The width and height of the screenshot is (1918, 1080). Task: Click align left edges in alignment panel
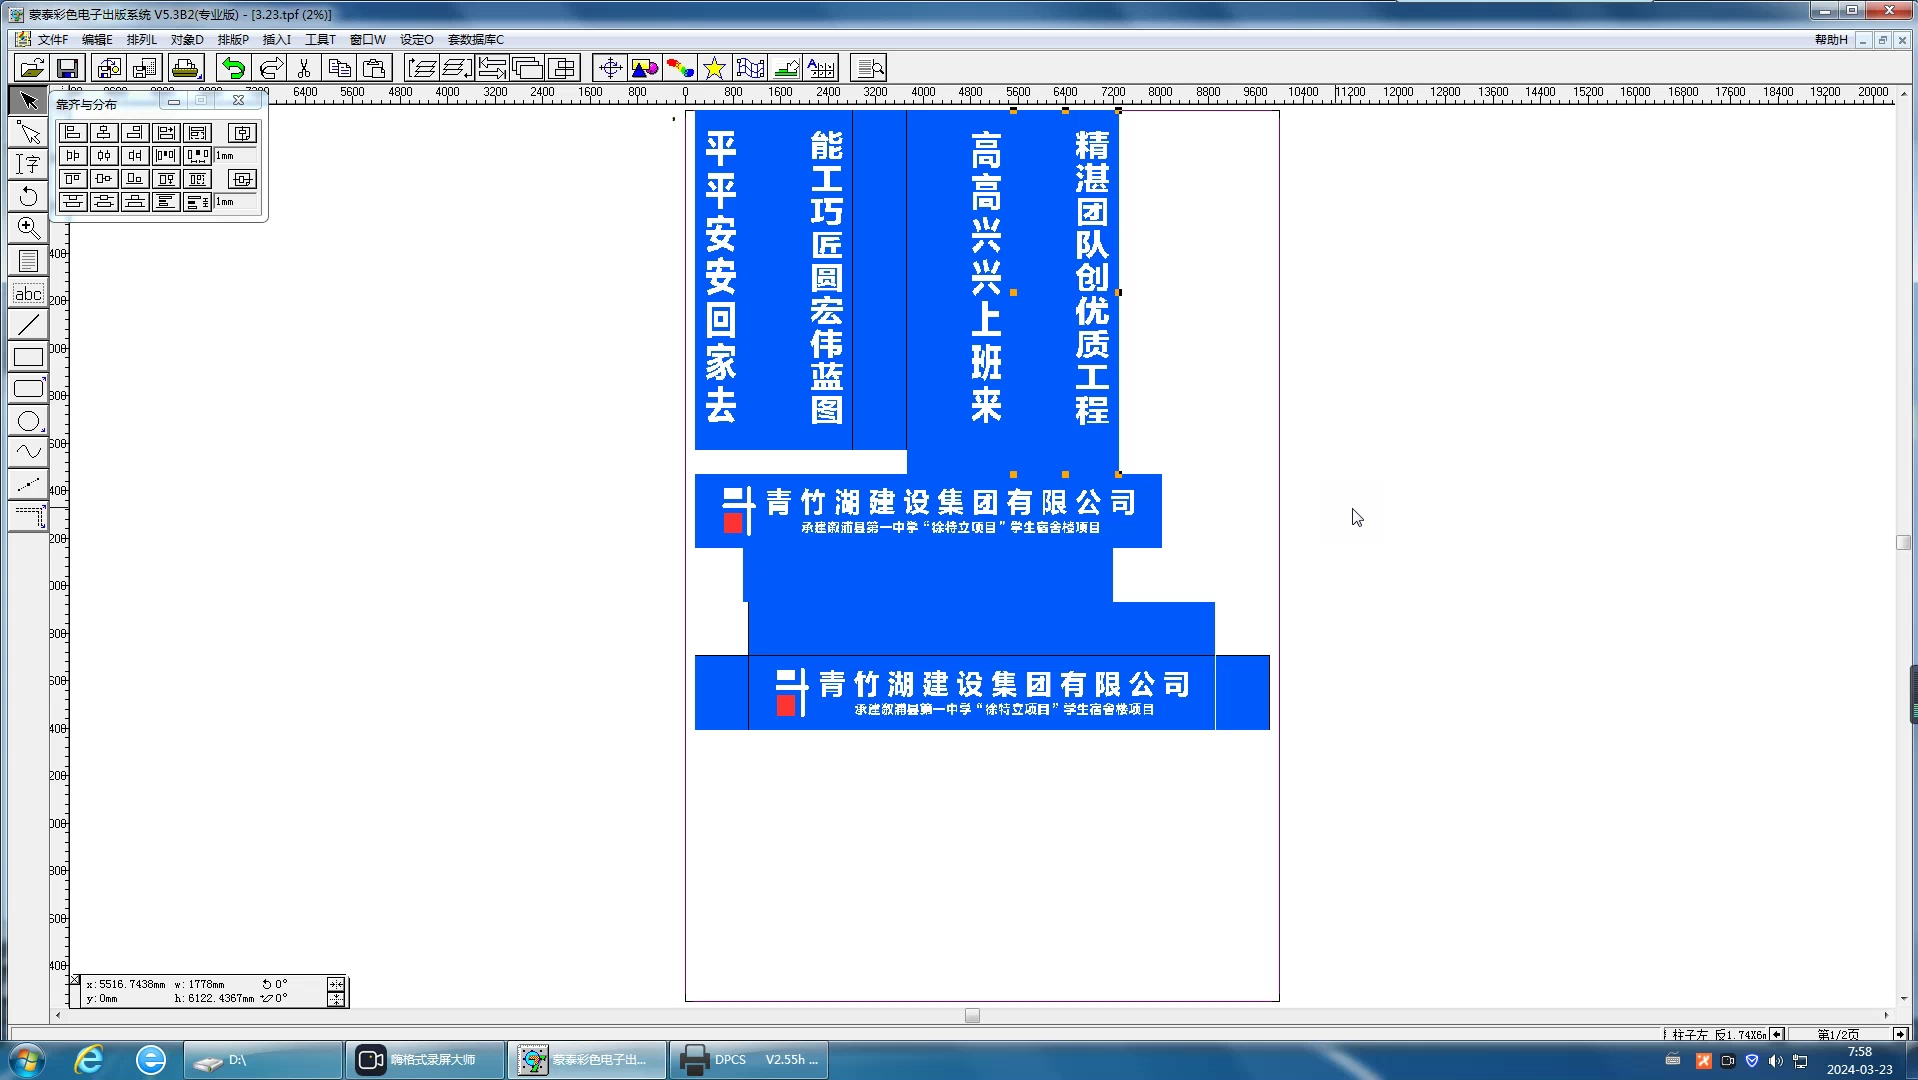[x=73, y=133]
